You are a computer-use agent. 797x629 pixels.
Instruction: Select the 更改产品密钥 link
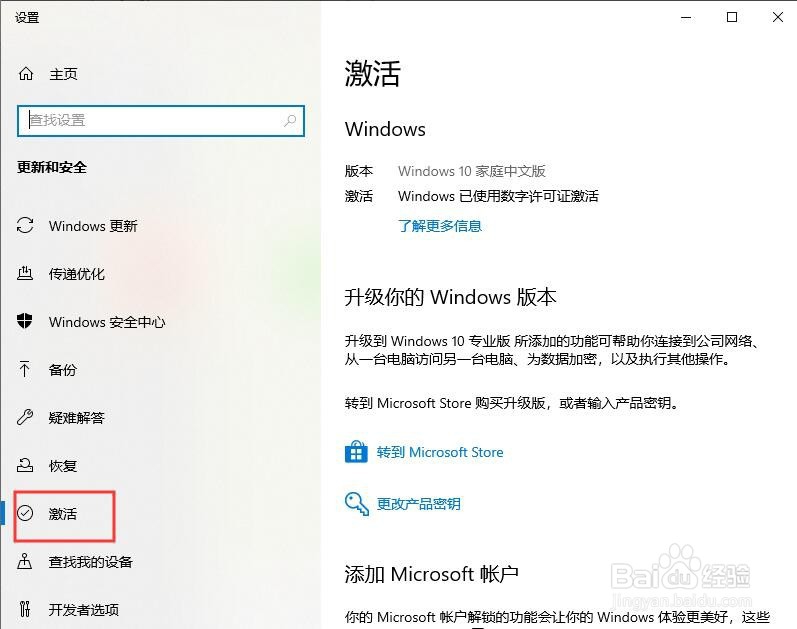coord(418,504)
